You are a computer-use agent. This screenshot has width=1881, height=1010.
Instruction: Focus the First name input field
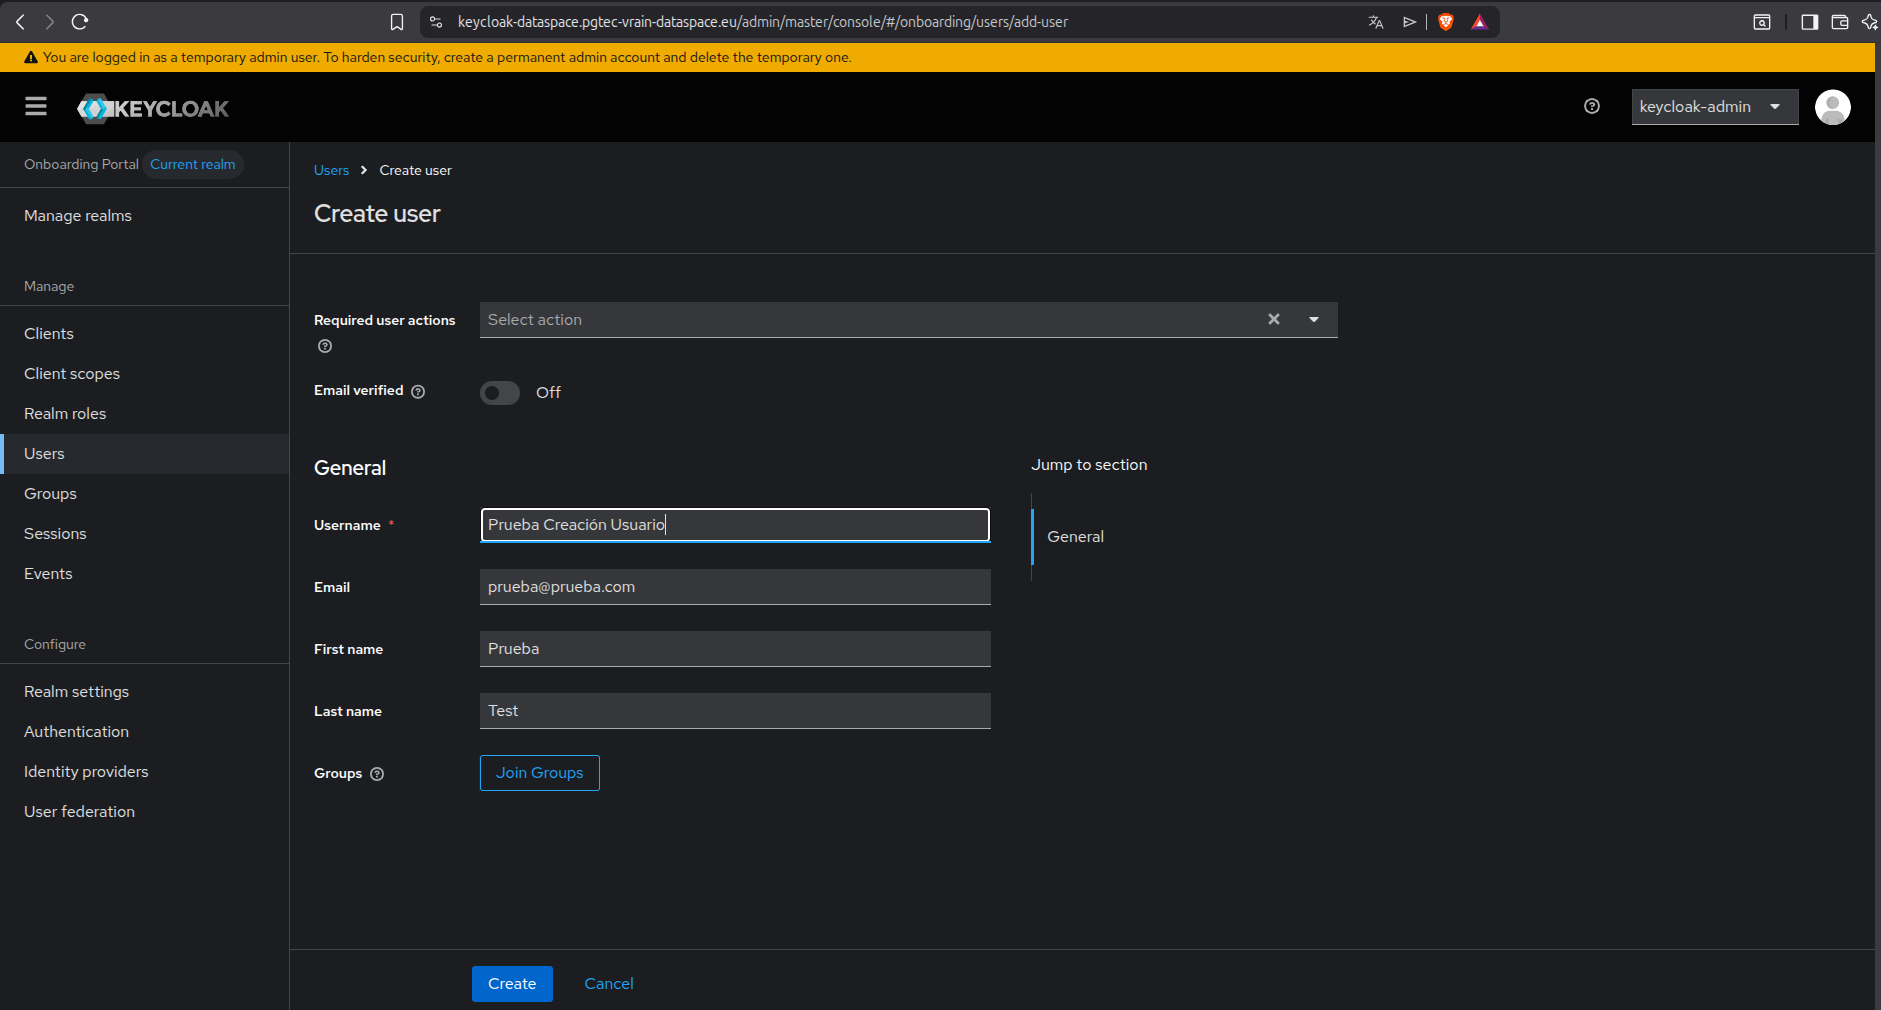[735, 649]
